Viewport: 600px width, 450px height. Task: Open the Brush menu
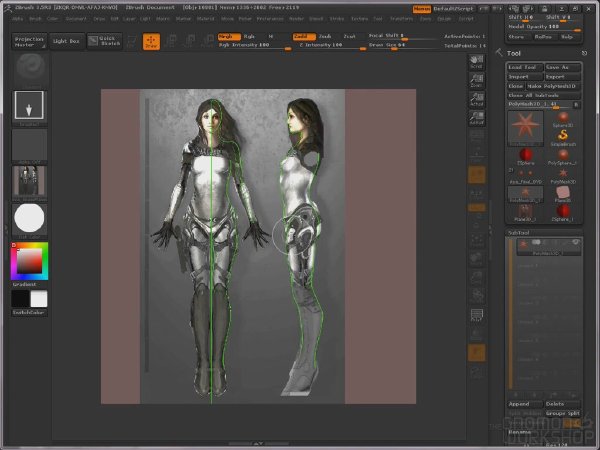[35, 19]
